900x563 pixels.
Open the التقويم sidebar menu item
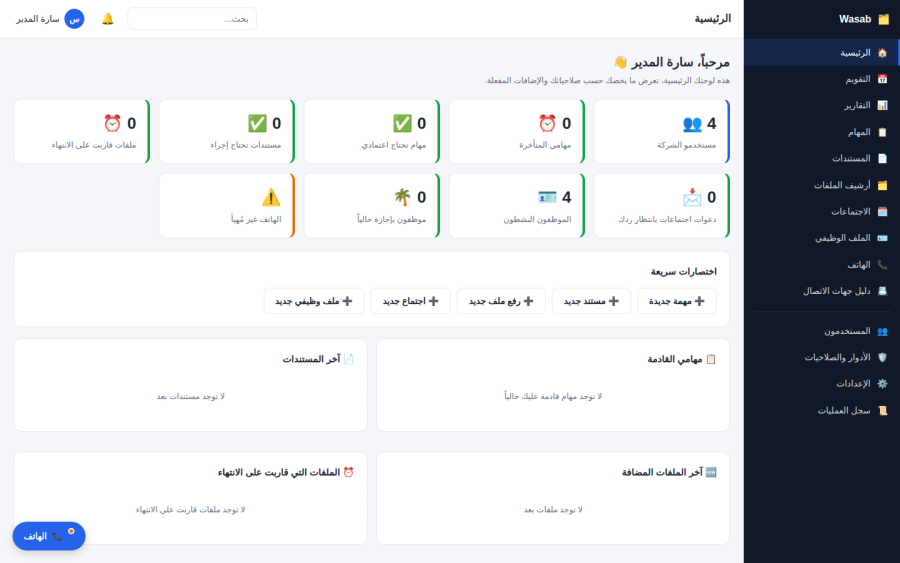pyautogui.click(x=822, y=79)
